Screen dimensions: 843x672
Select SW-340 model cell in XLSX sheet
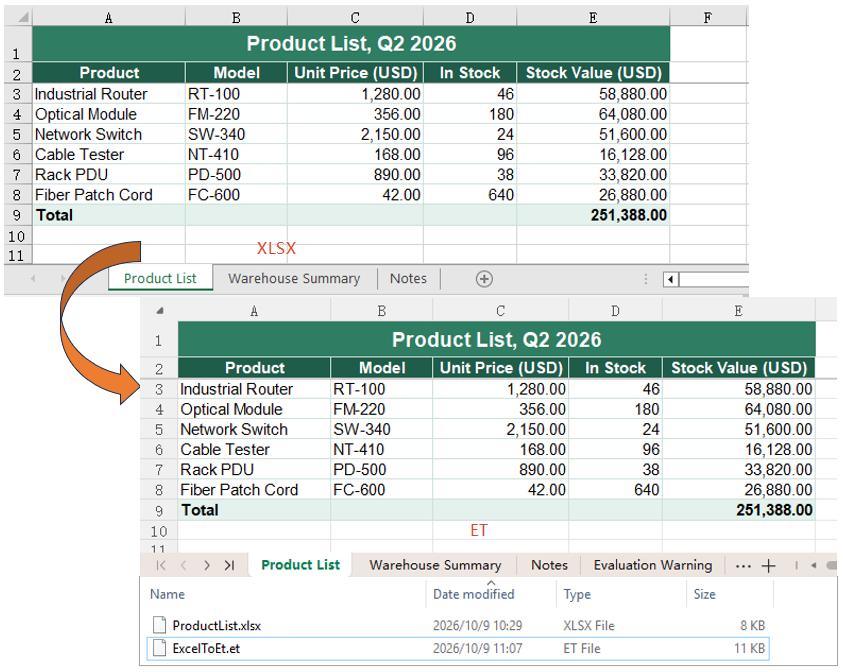[x=236, y=134]
